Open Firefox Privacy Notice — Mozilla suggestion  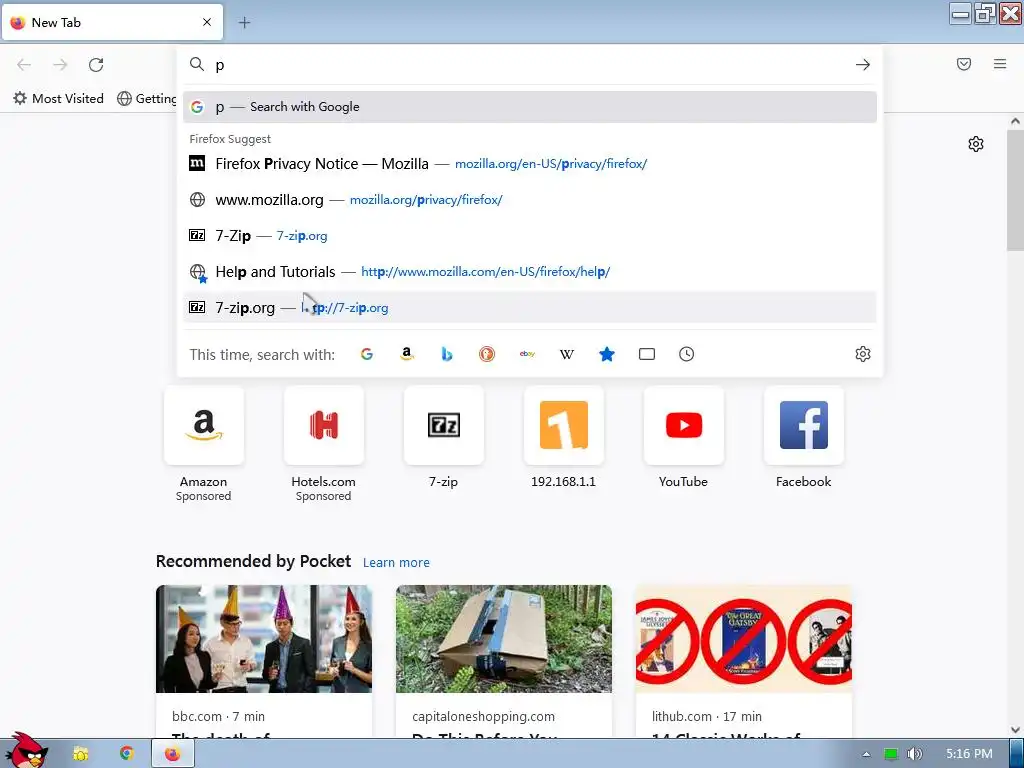(530, 164)
